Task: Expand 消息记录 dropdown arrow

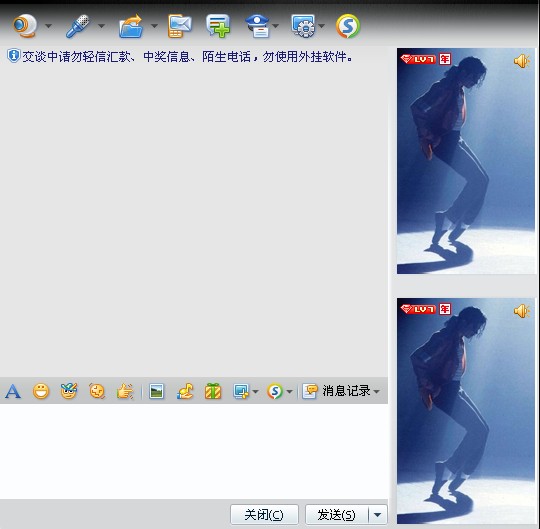Action: pos(376,392)
